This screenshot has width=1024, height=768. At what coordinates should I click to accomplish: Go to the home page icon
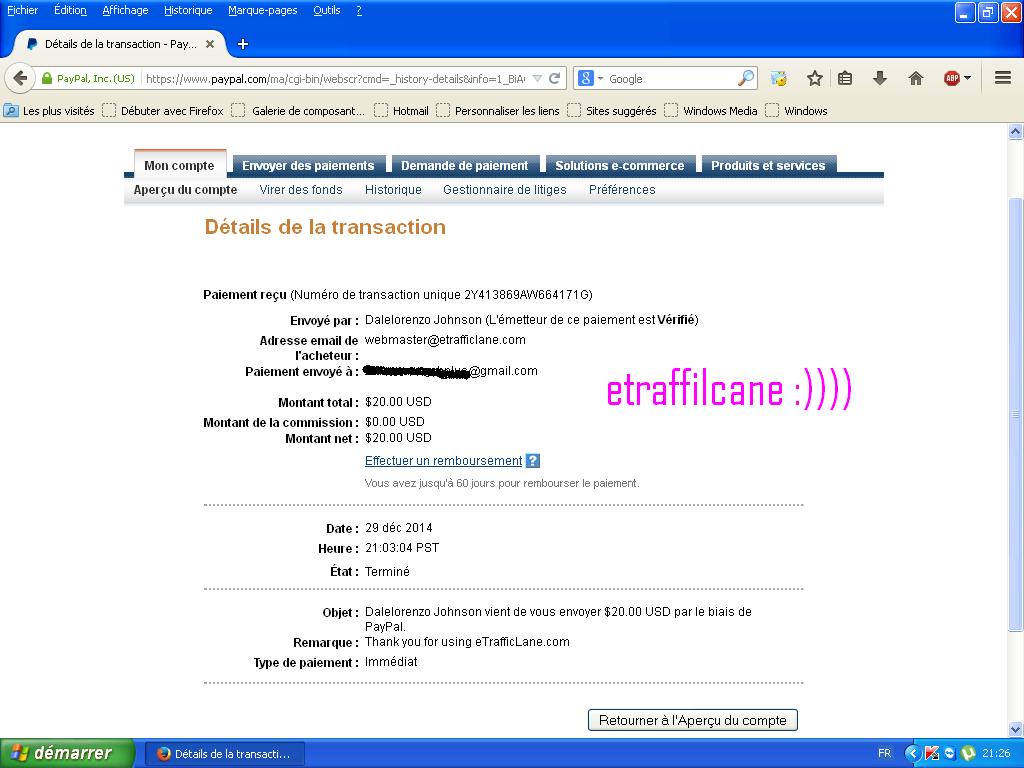pyautogui.click(x=916, y=78)
